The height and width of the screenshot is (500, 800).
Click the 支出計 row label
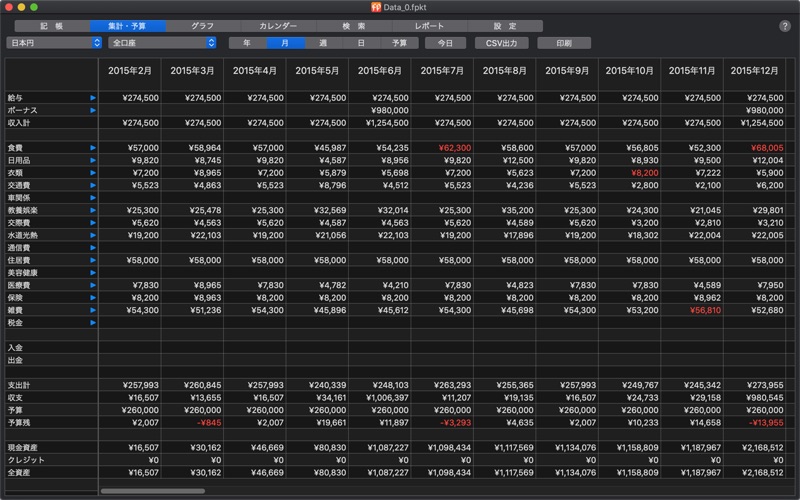[x=19, y=385]
